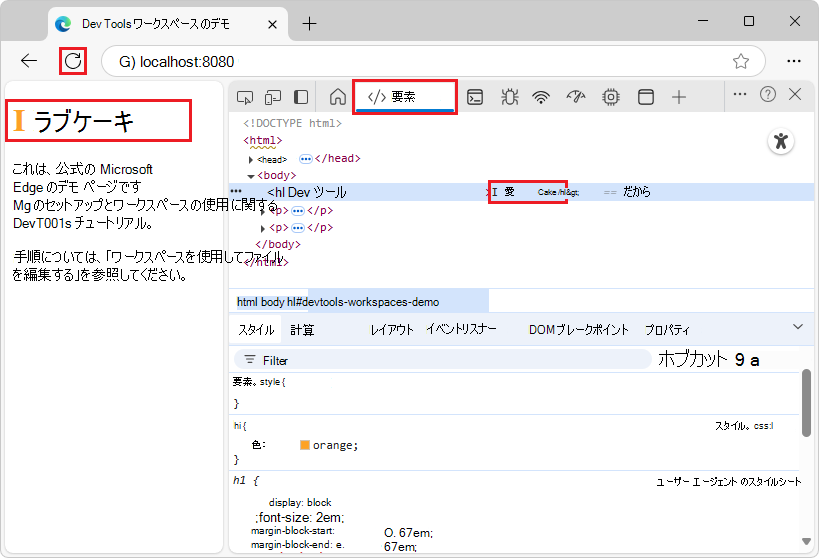This screenshot has width=819, height=558.
Task: Open the DevTools Welcome home tab
Action: [x=337, y=97]
